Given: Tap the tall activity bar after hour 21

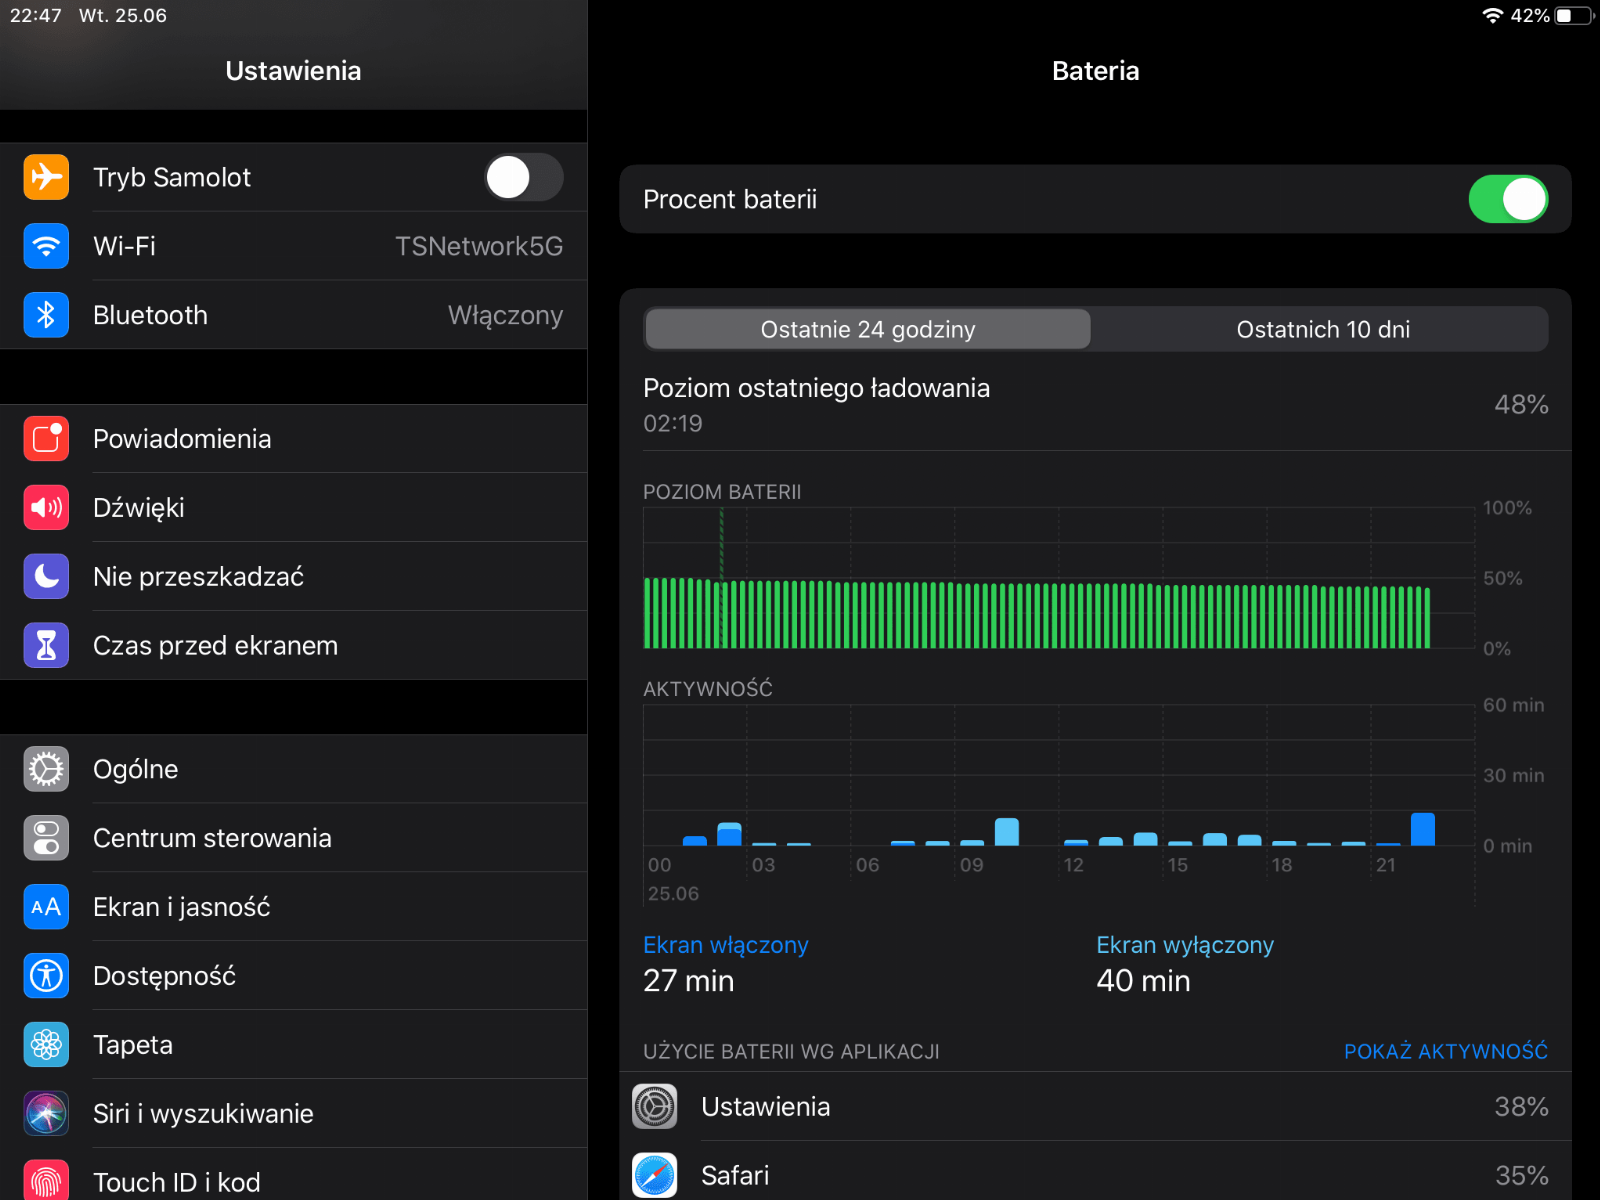Looking at the screenshot, I should (x=1422, y=830).
